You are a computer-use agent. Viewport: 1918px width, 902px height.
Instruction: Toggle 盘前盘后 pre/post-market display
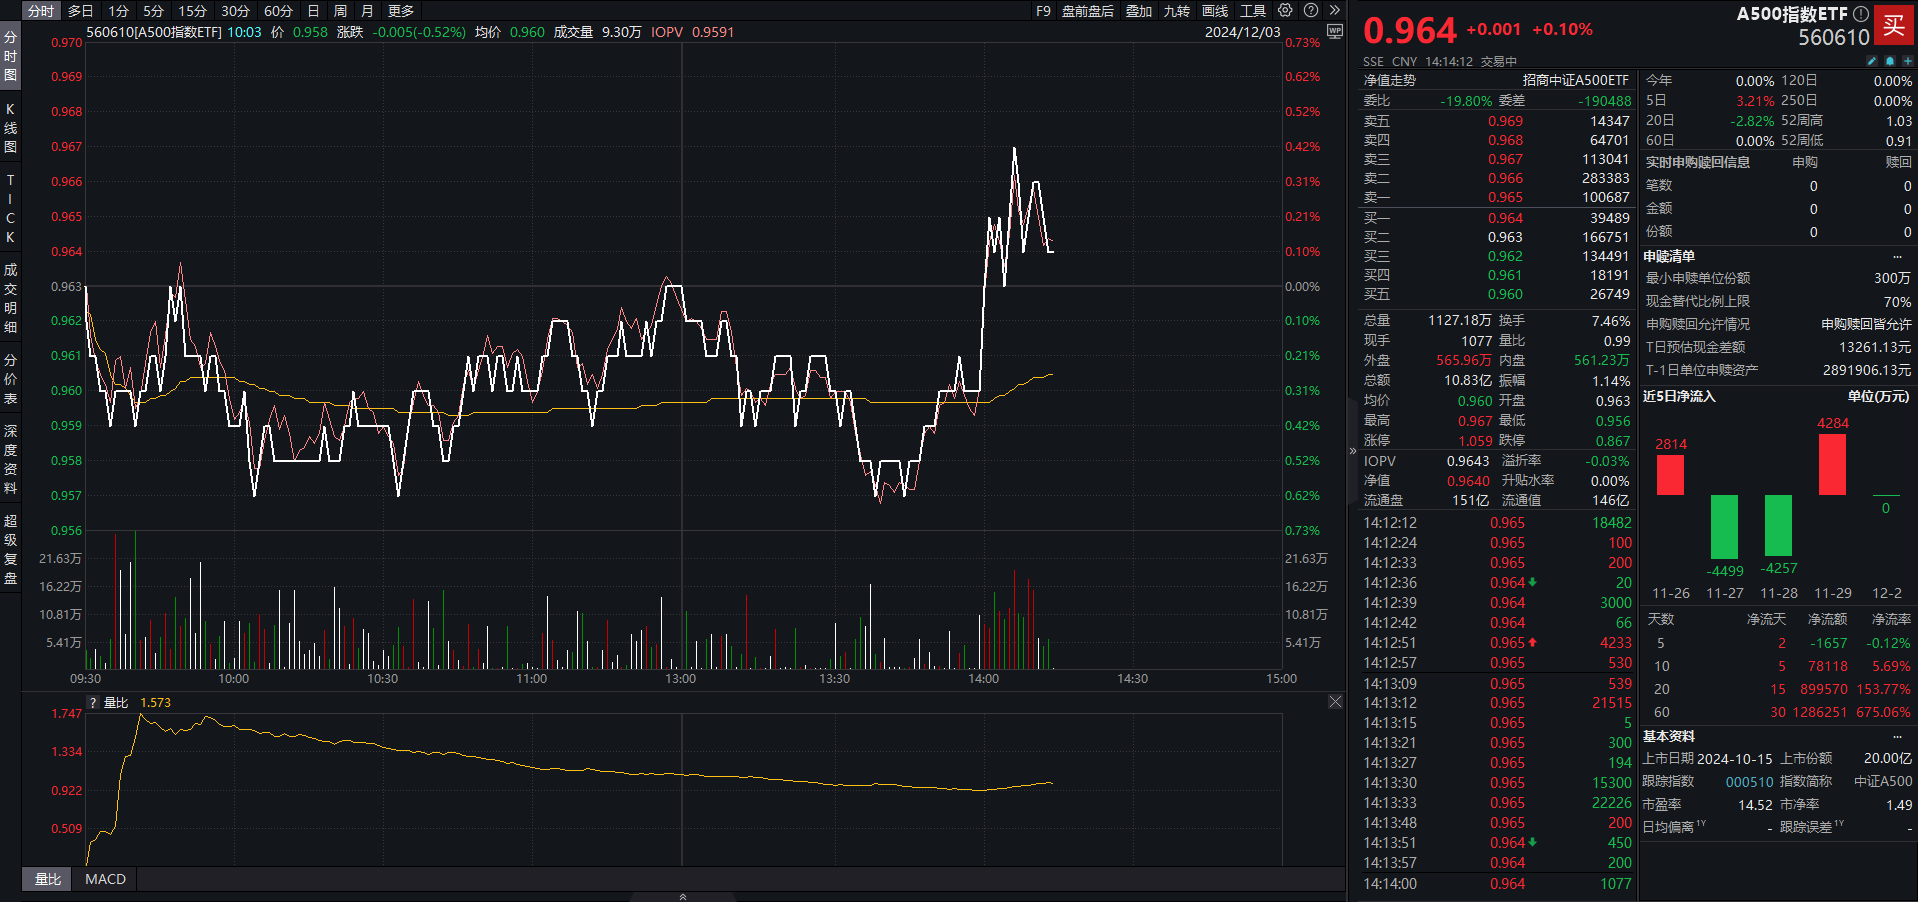1087,11
